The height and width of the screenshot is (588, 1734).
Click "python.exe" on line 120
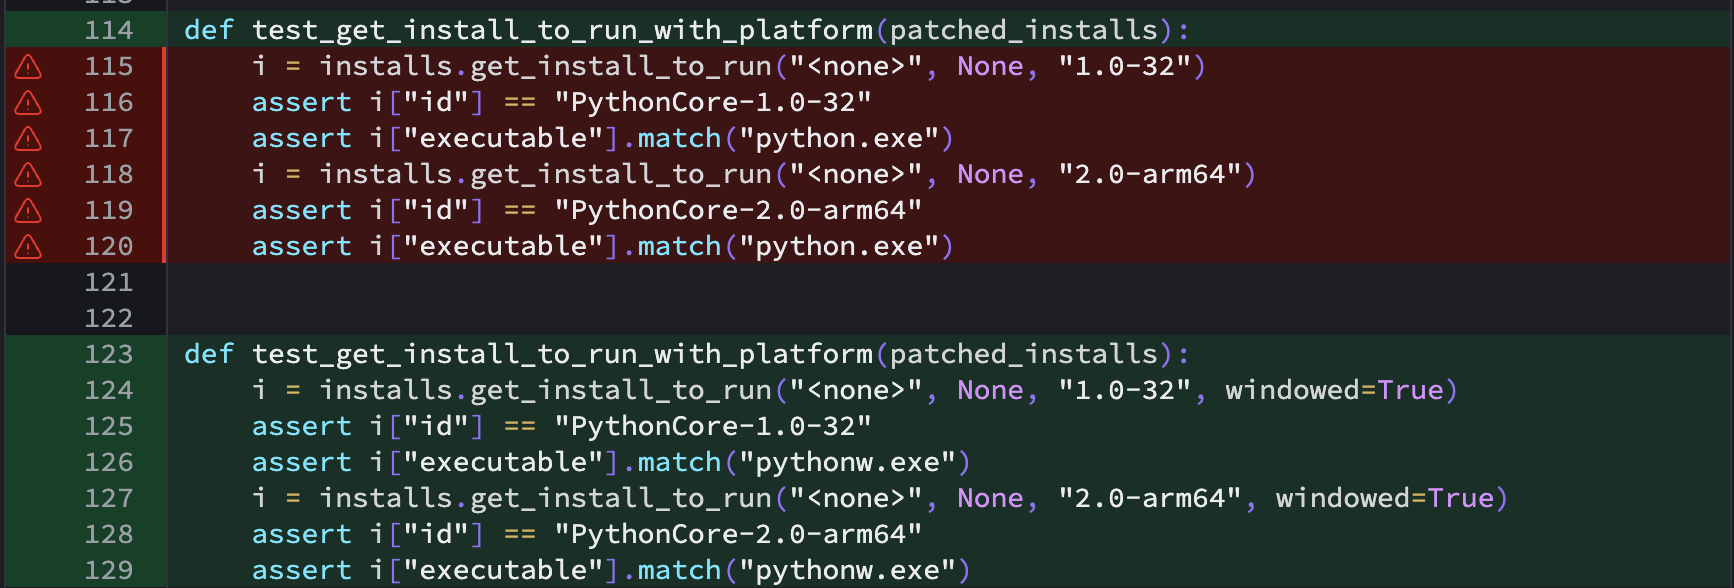pyautogui.click(x=839, y=247)
